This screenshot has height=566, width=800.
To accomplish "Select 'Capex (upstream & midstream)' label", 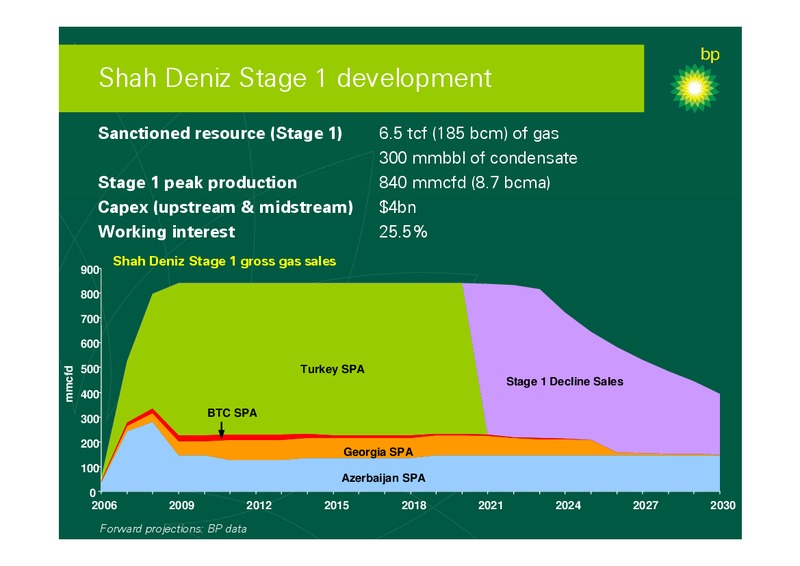I will point(226,207).
